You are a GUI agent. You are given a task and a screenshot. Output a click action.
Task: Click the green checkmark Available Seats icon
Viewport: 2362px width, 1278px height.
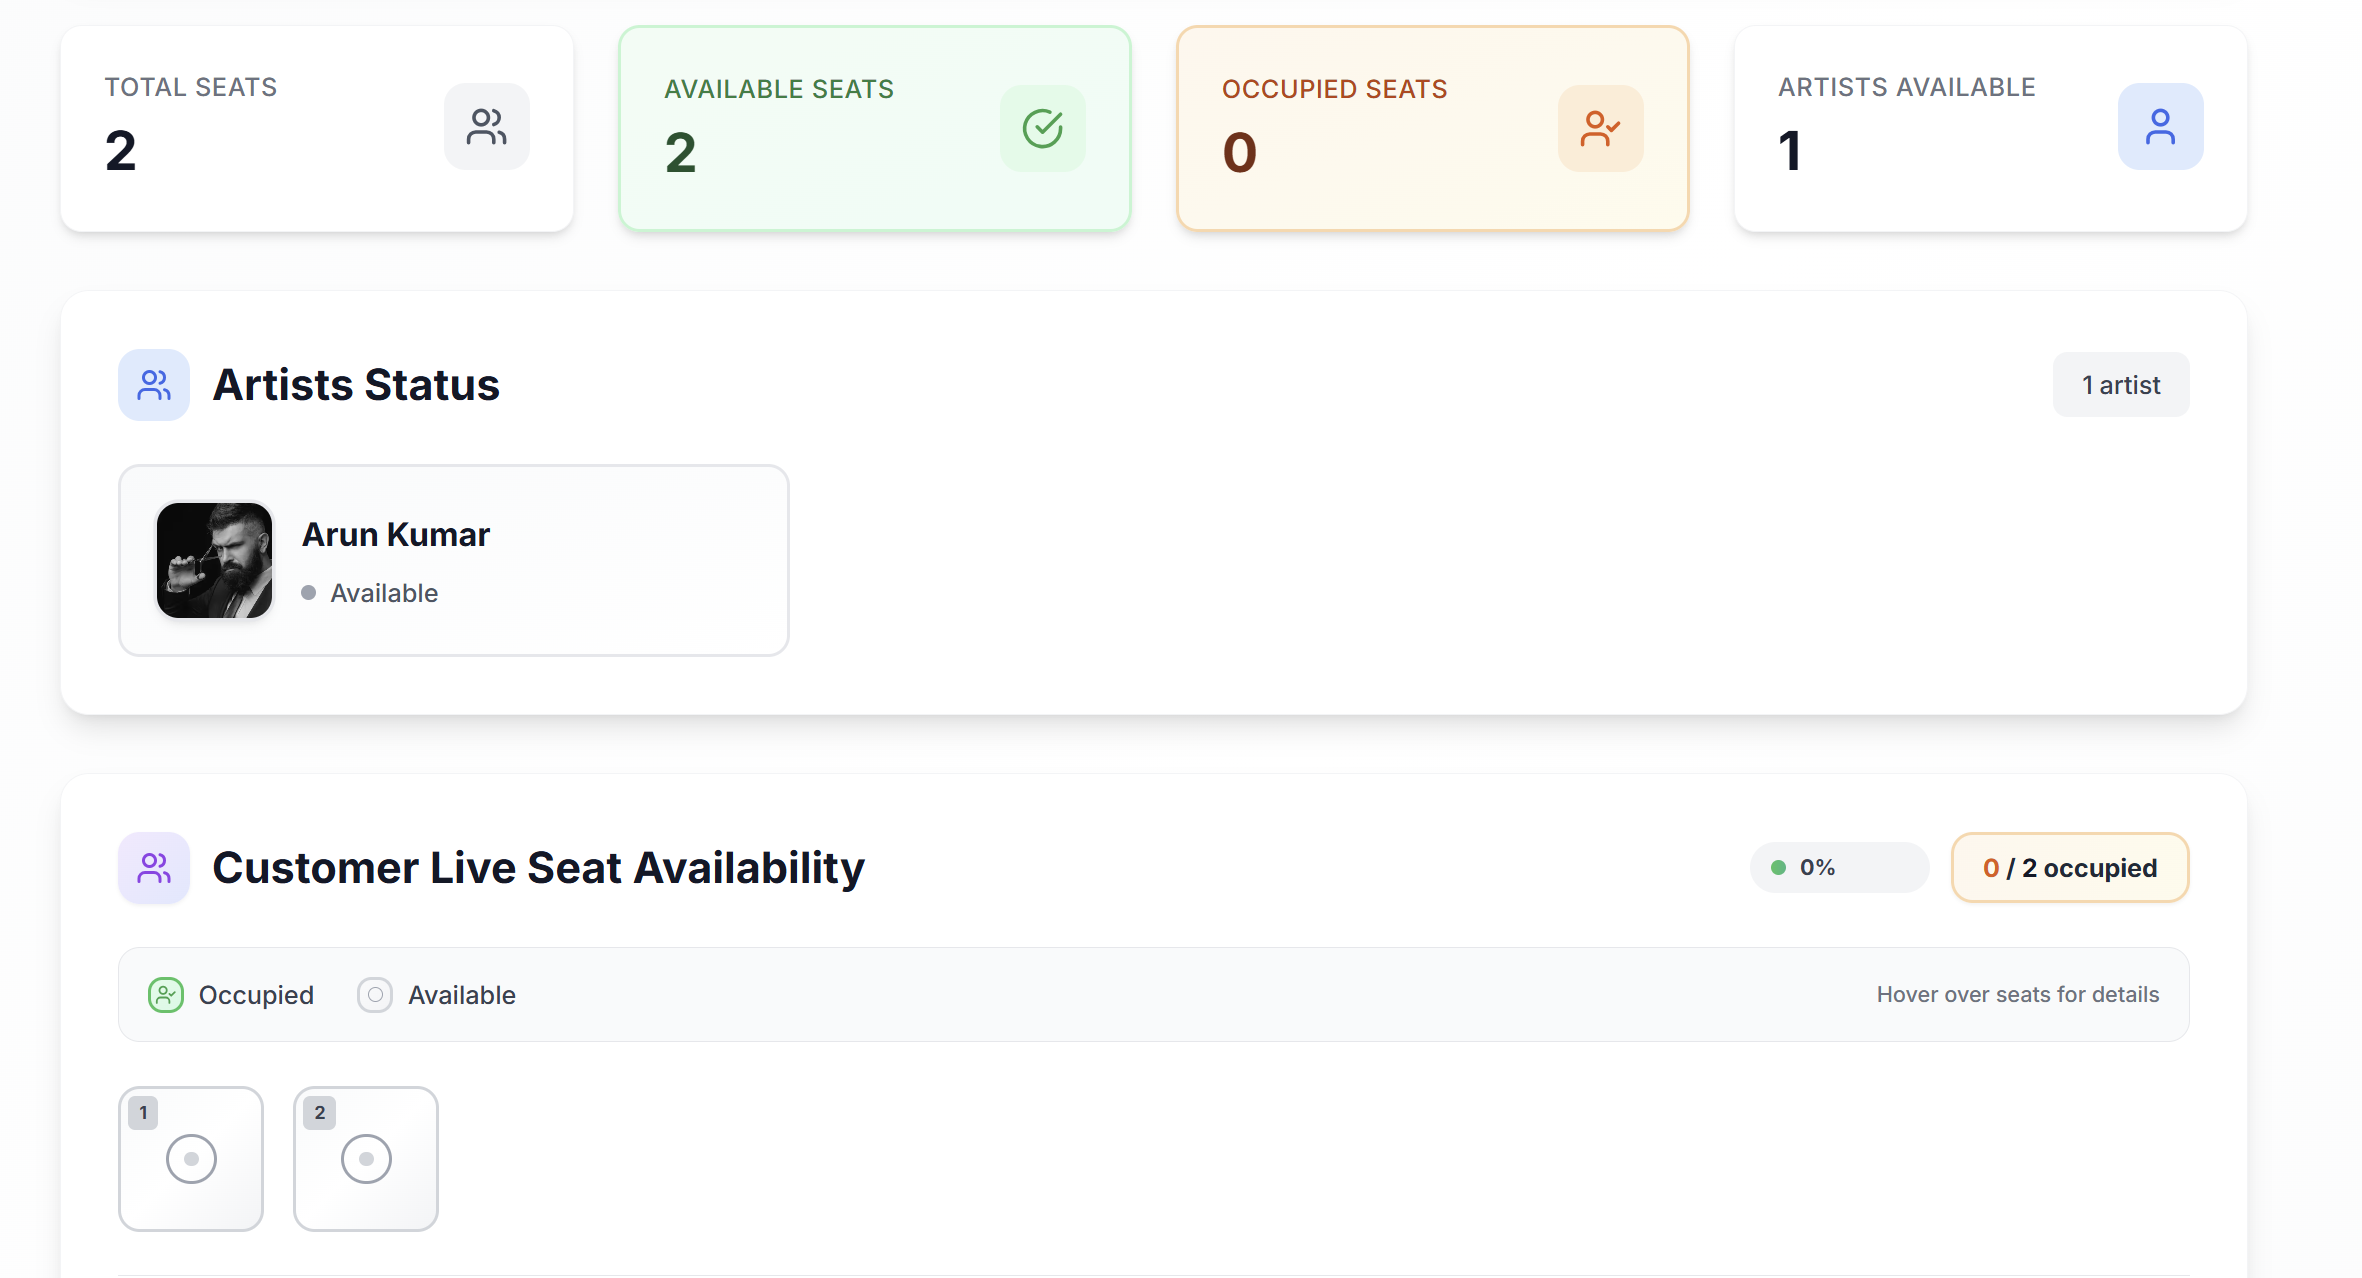pyautogui.click(x=1043, y=128)
